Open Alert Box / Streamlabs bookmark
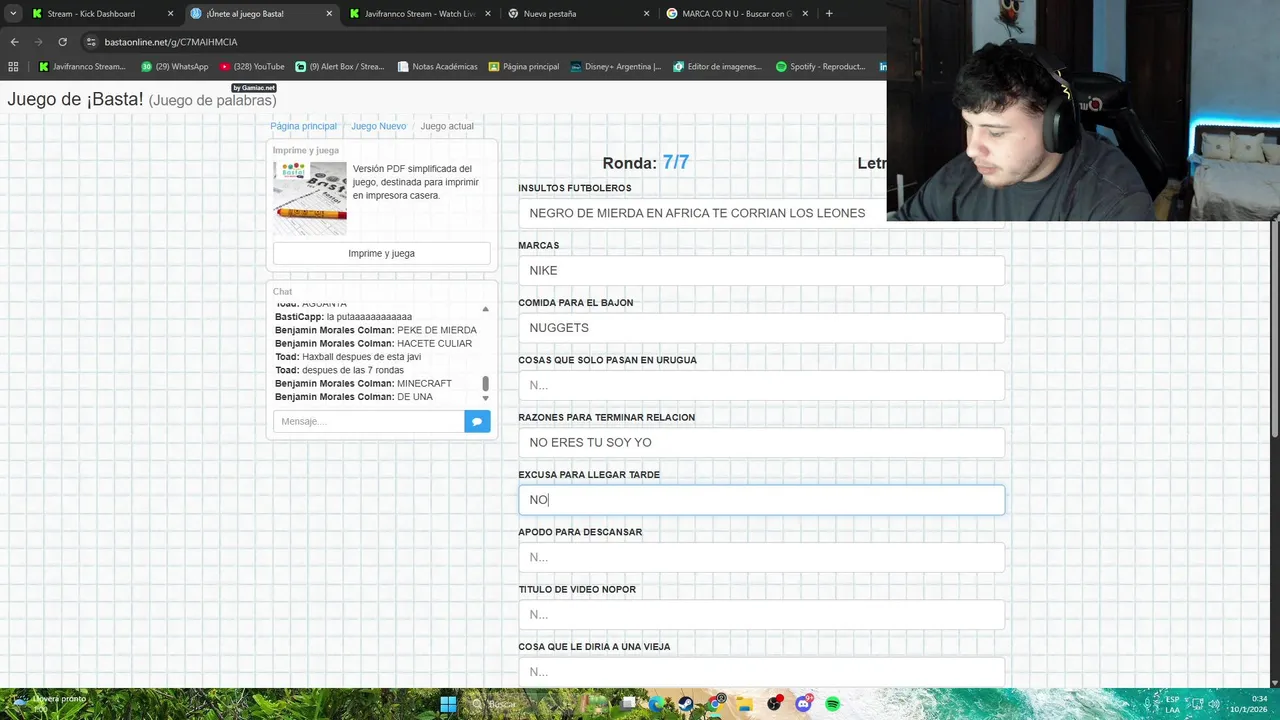 (340, 67)
